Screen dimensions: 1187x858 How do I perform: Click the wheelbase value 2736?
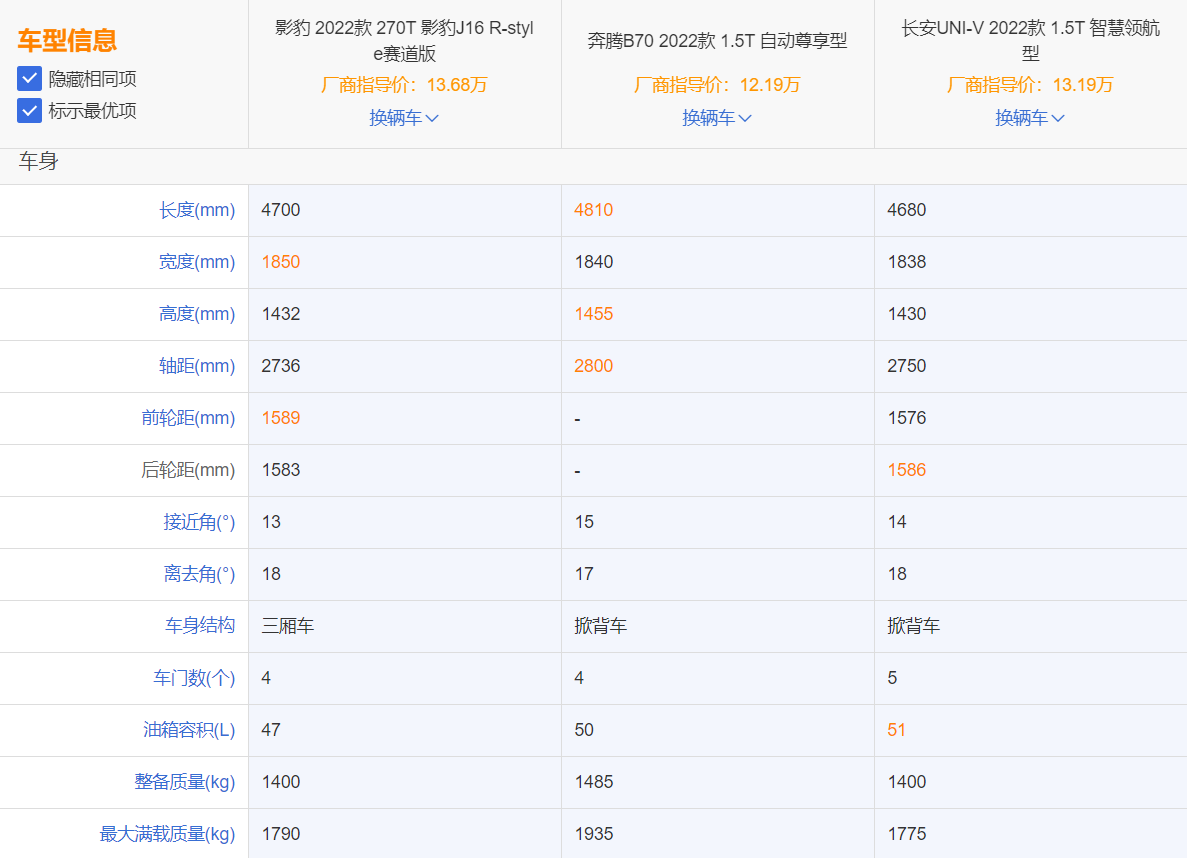coord(281,366)
